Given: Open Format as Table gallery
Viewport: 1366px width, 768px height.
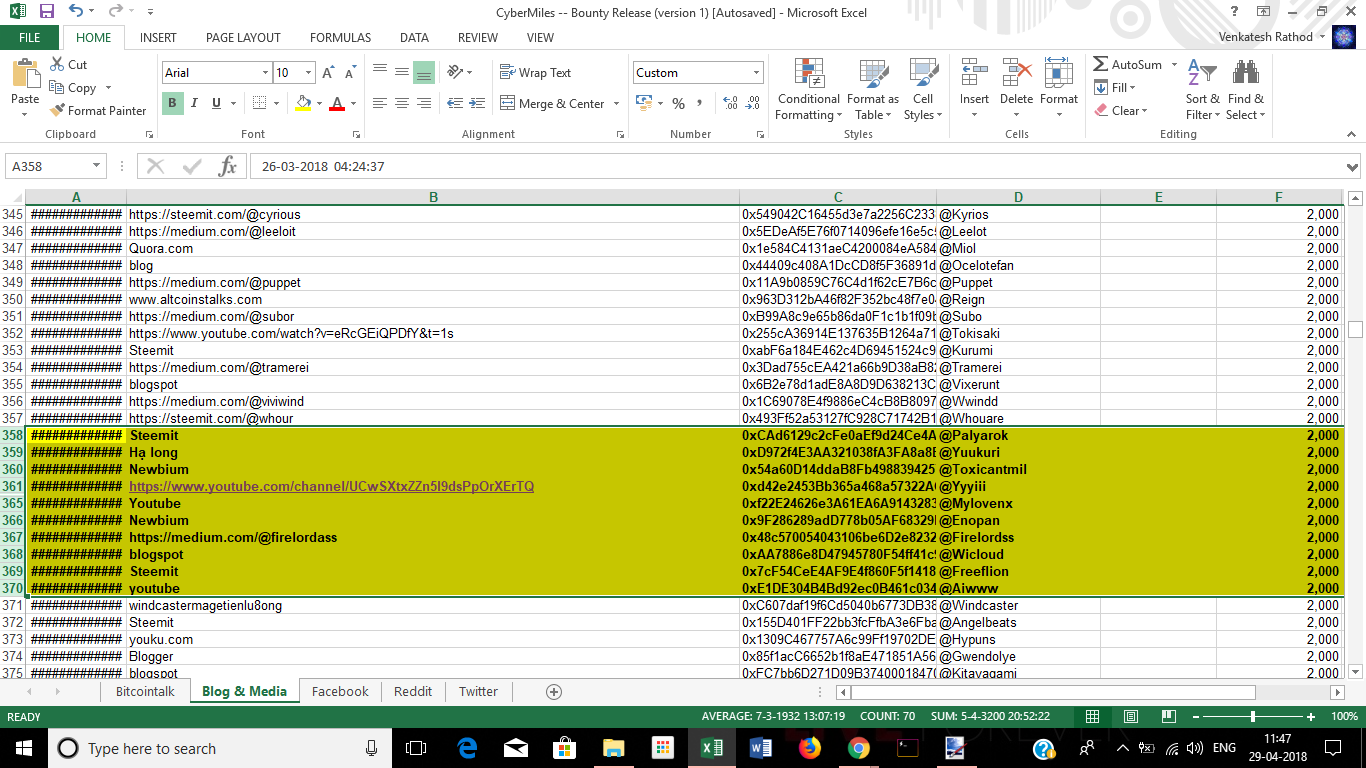Looking at the screenshot, I should pyautogui.click(x=872, y=90).
